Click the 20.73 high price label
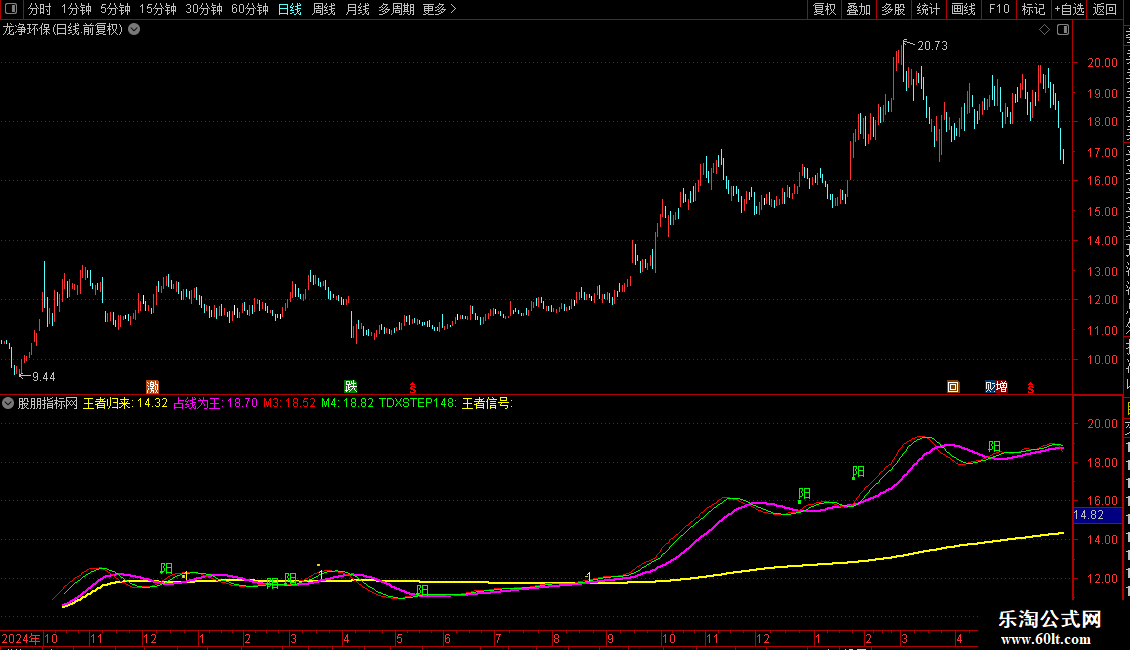The height and width of the screenshot is (650, 1130). pos(932,45)
